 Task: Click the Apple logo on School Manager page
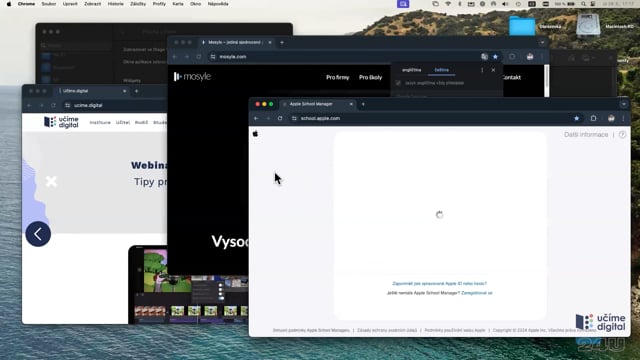coord(256,134)
